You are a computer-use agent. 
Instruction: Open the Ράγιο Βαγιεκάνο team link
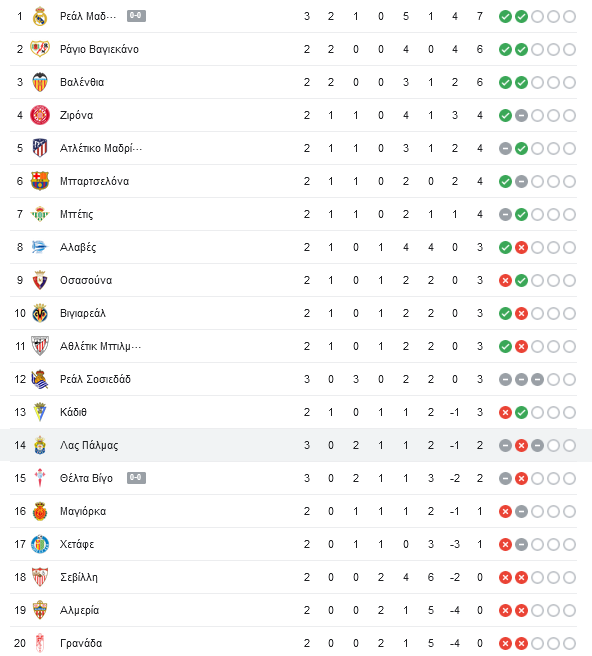pyautogui.click(x=99, y=49)
